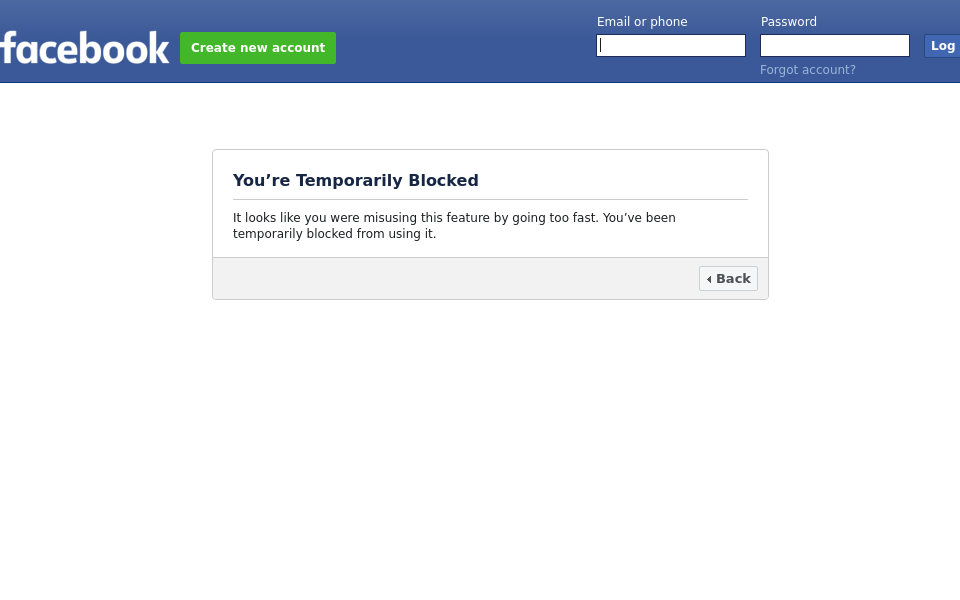Click the blue Facebook wordmark to go home

point(85,47)
